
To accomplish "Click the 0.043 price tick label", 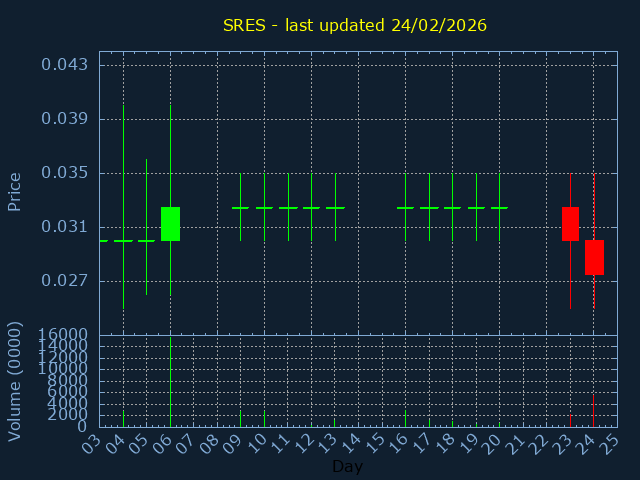I will pos(64,65).
